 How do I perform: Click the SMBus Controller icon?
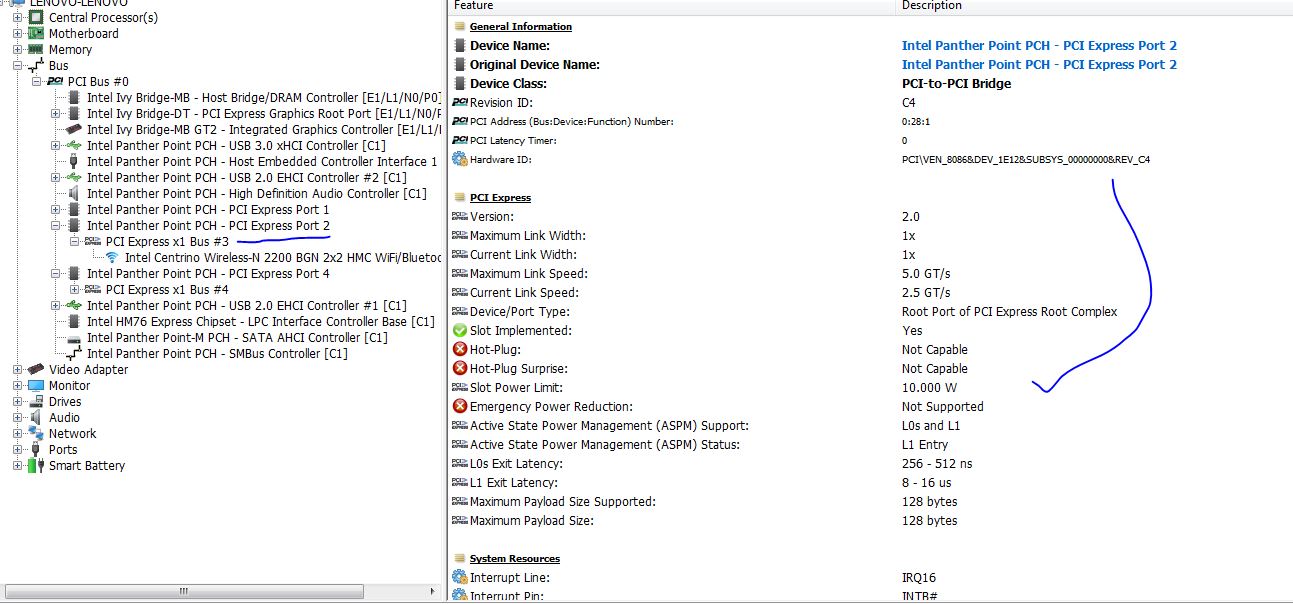tap(74, 353)
